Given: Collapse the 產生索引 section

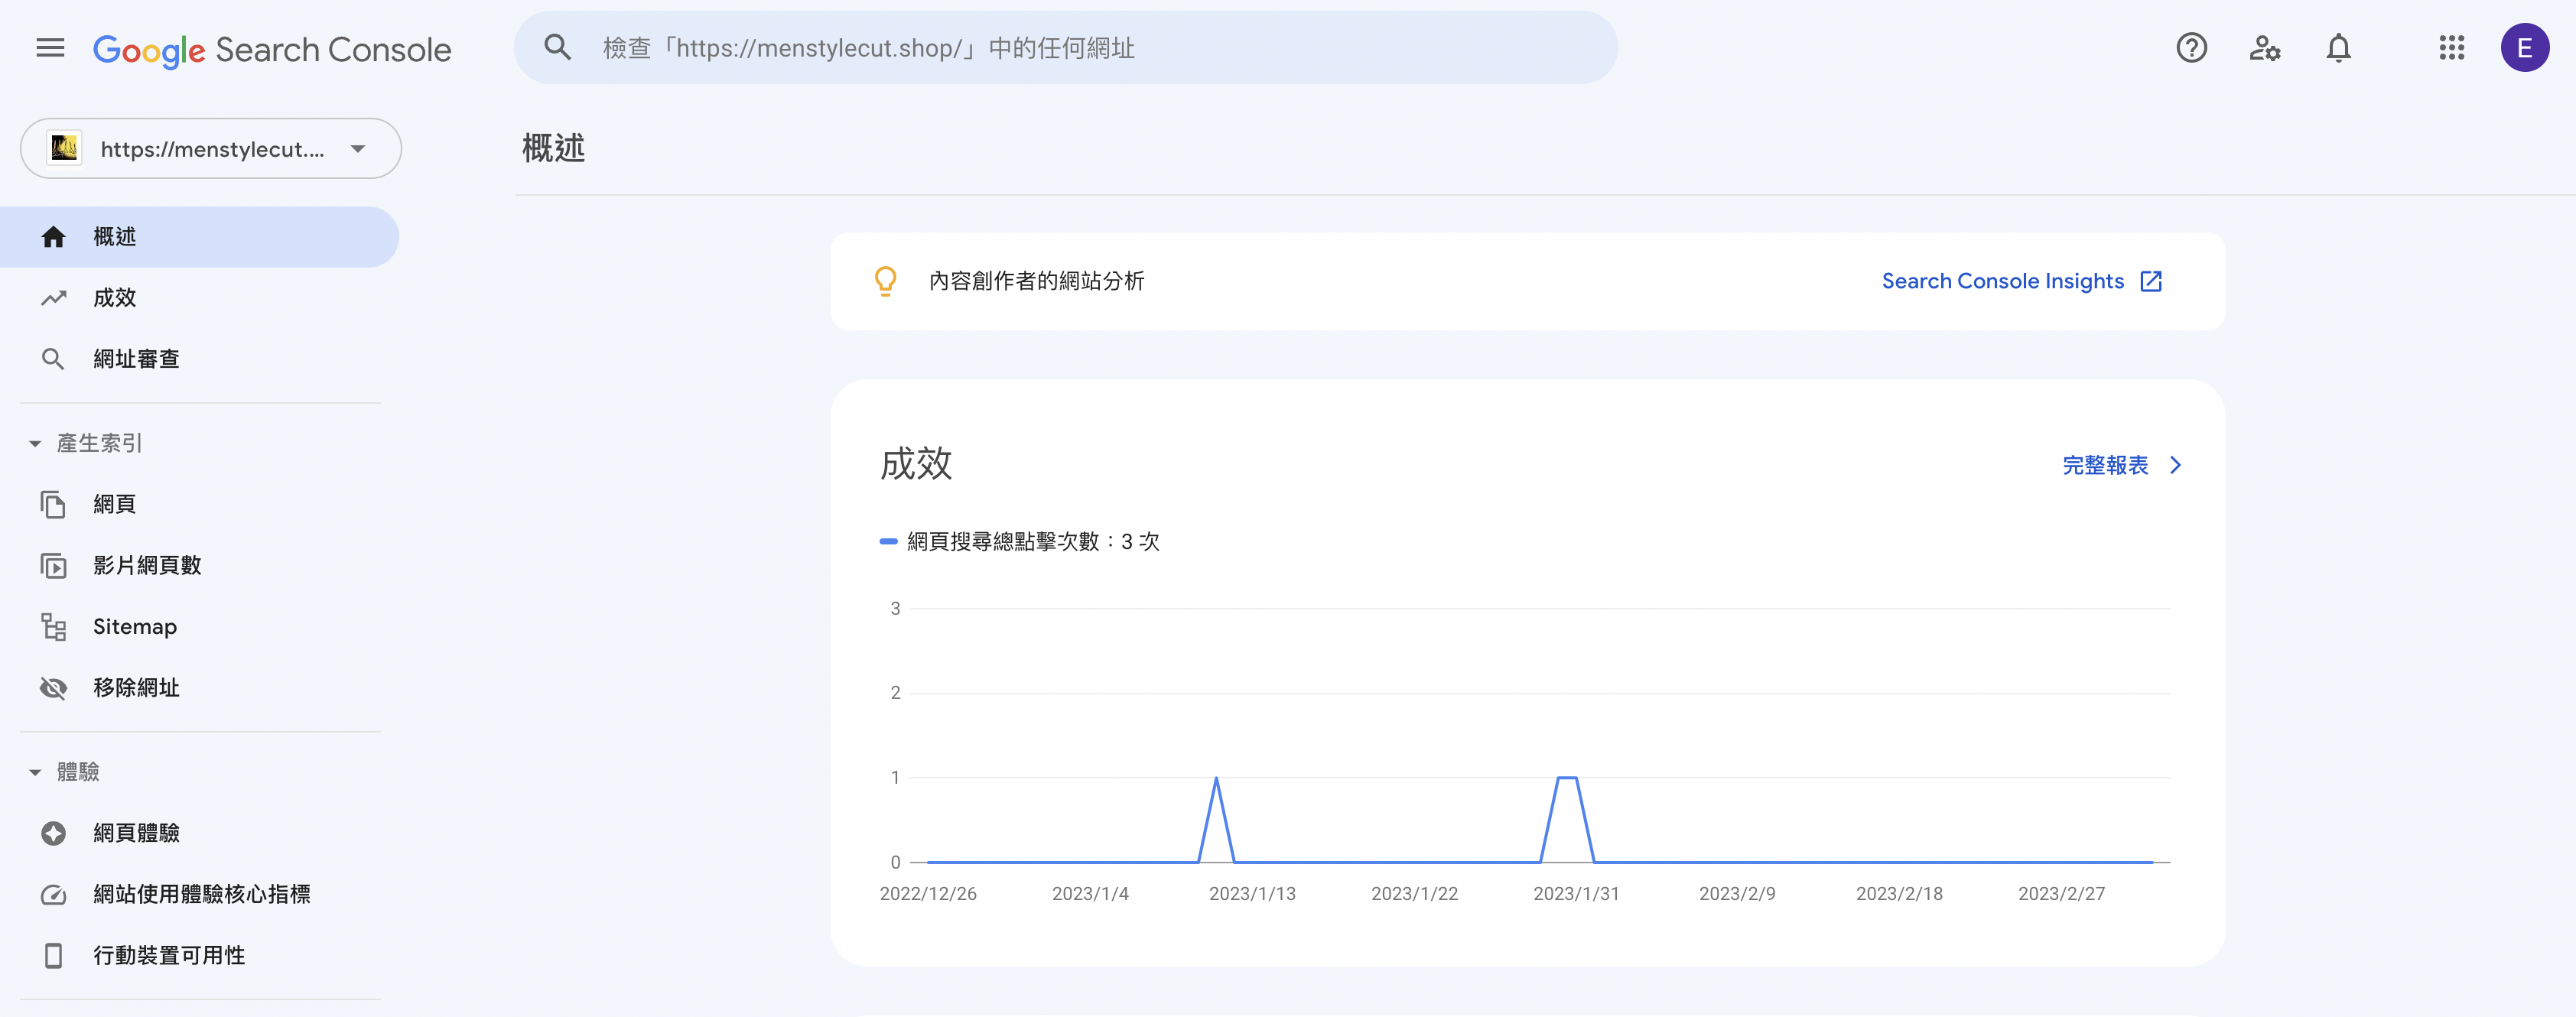Looking at the screenshot, I should pos(35,443).
